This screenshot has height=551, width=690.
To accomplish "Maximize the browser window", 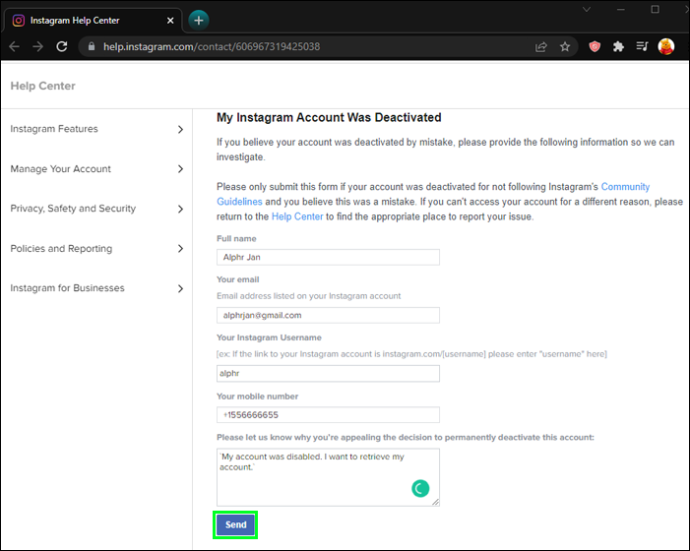I will point(655,9).
